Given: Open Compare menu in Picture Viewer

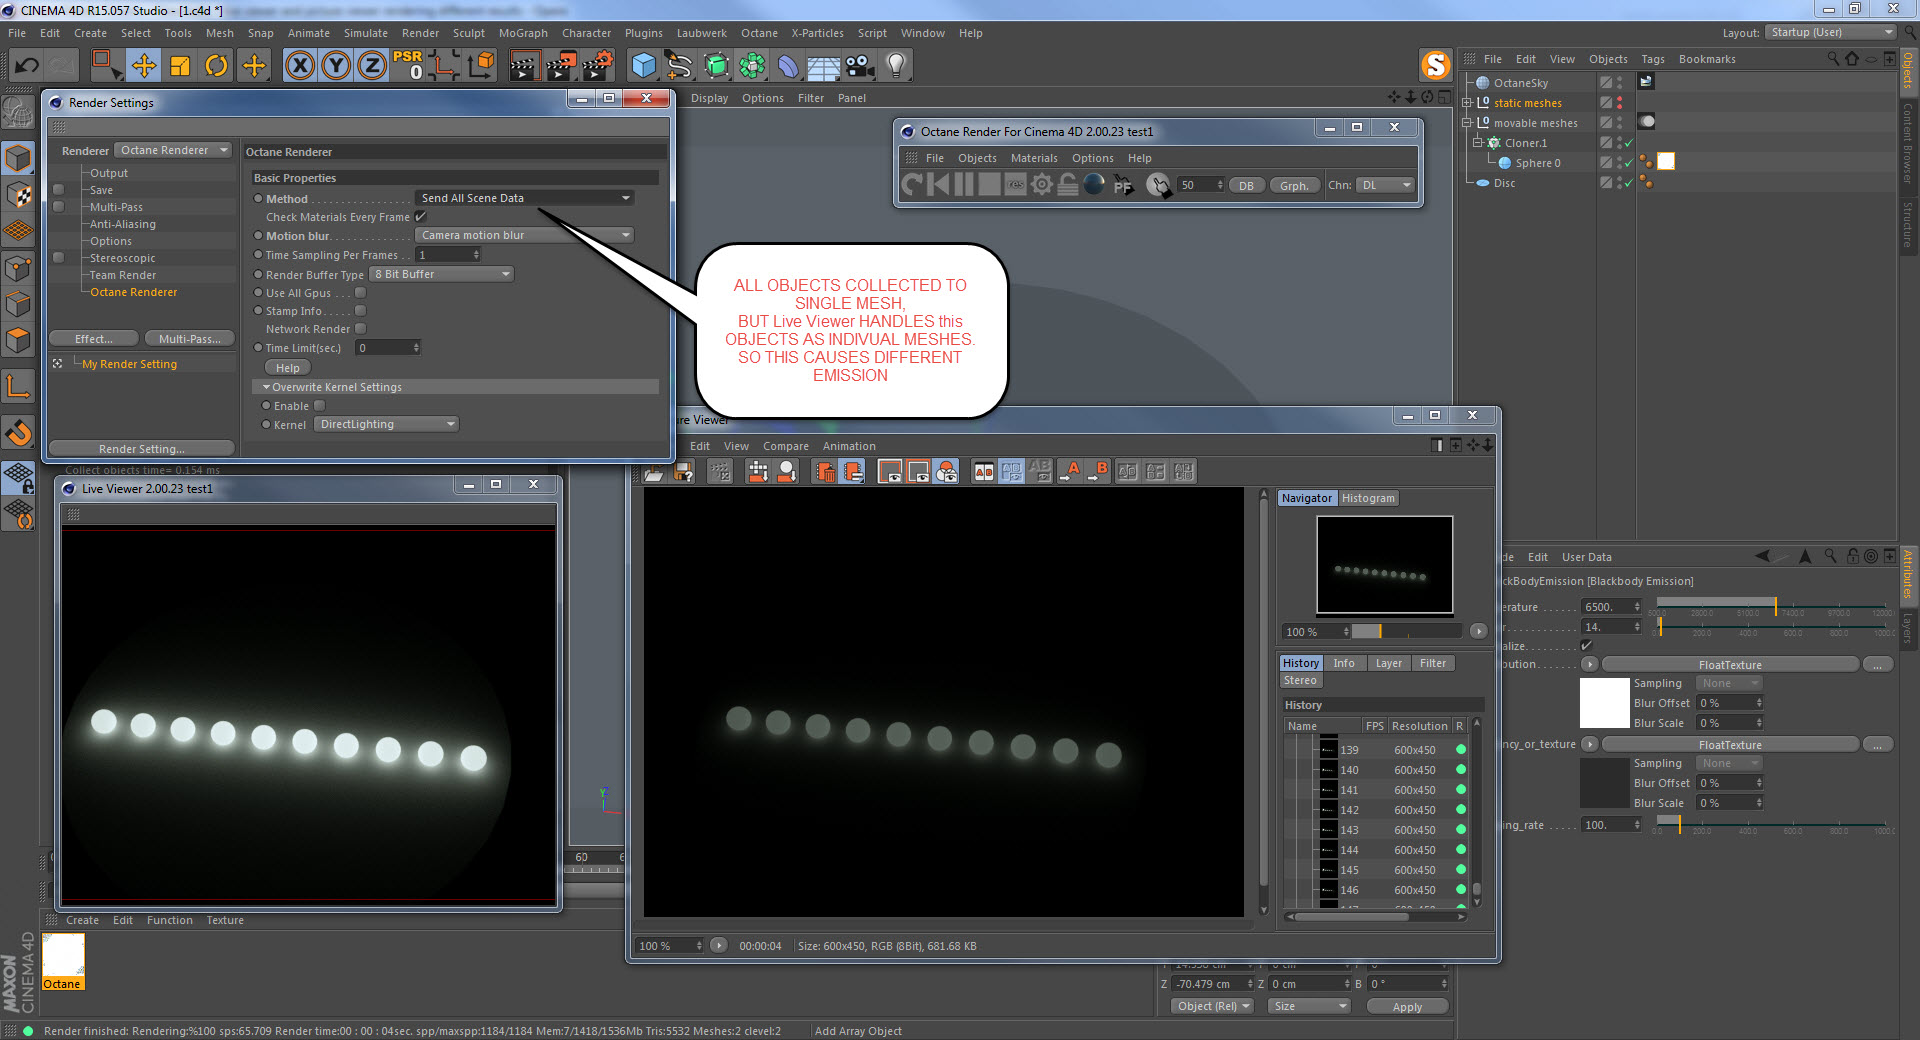Looking at the screenshot, I should (786, 446).
